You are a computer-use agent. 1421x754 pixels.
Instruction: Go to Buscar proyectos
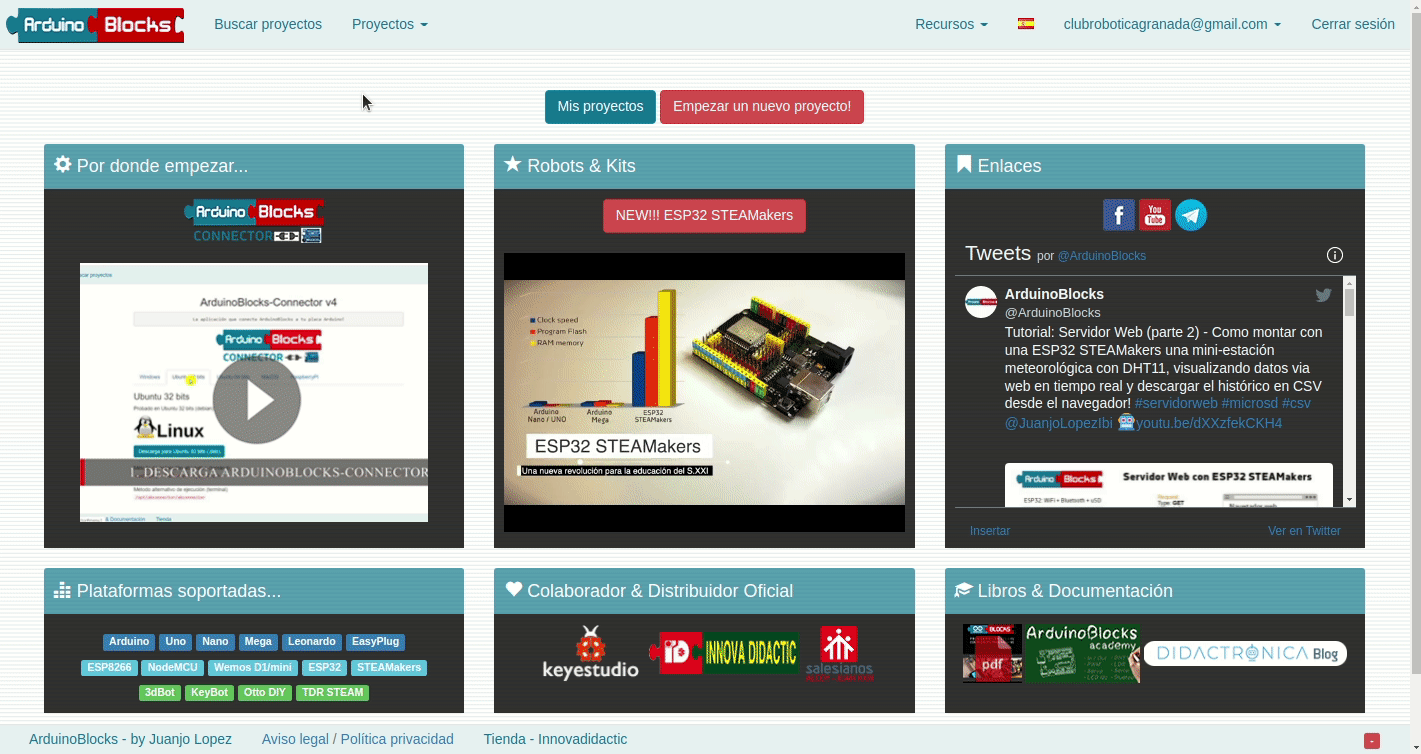coord(268,24)
